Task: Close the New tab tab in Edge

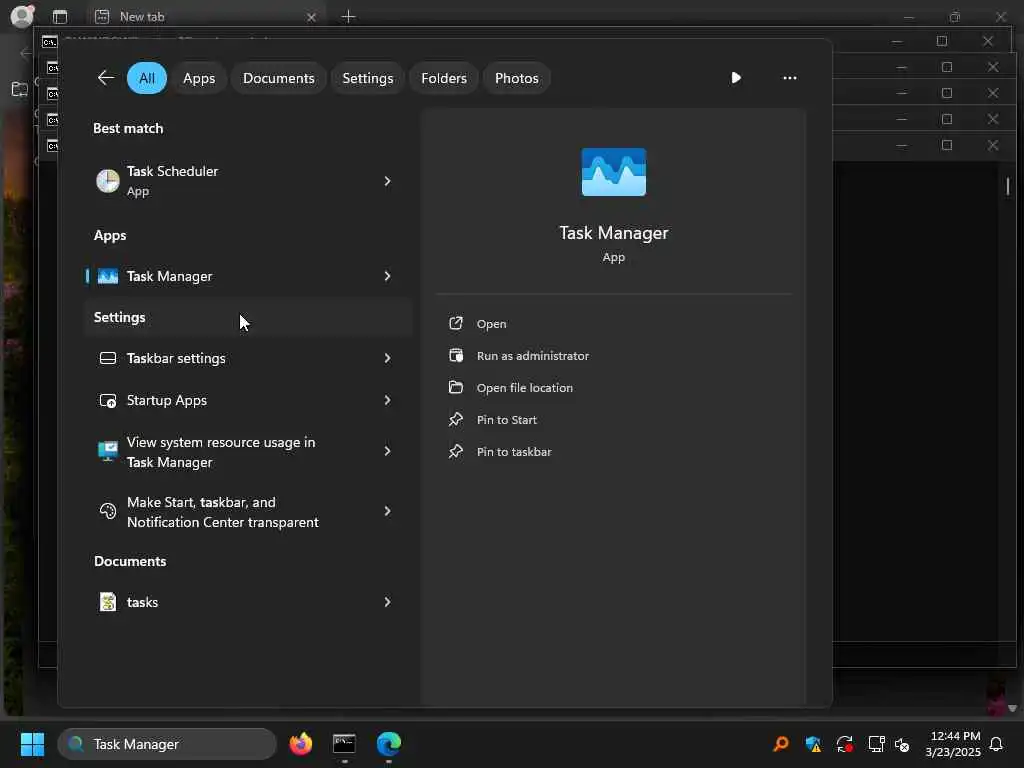Action: 312,17
